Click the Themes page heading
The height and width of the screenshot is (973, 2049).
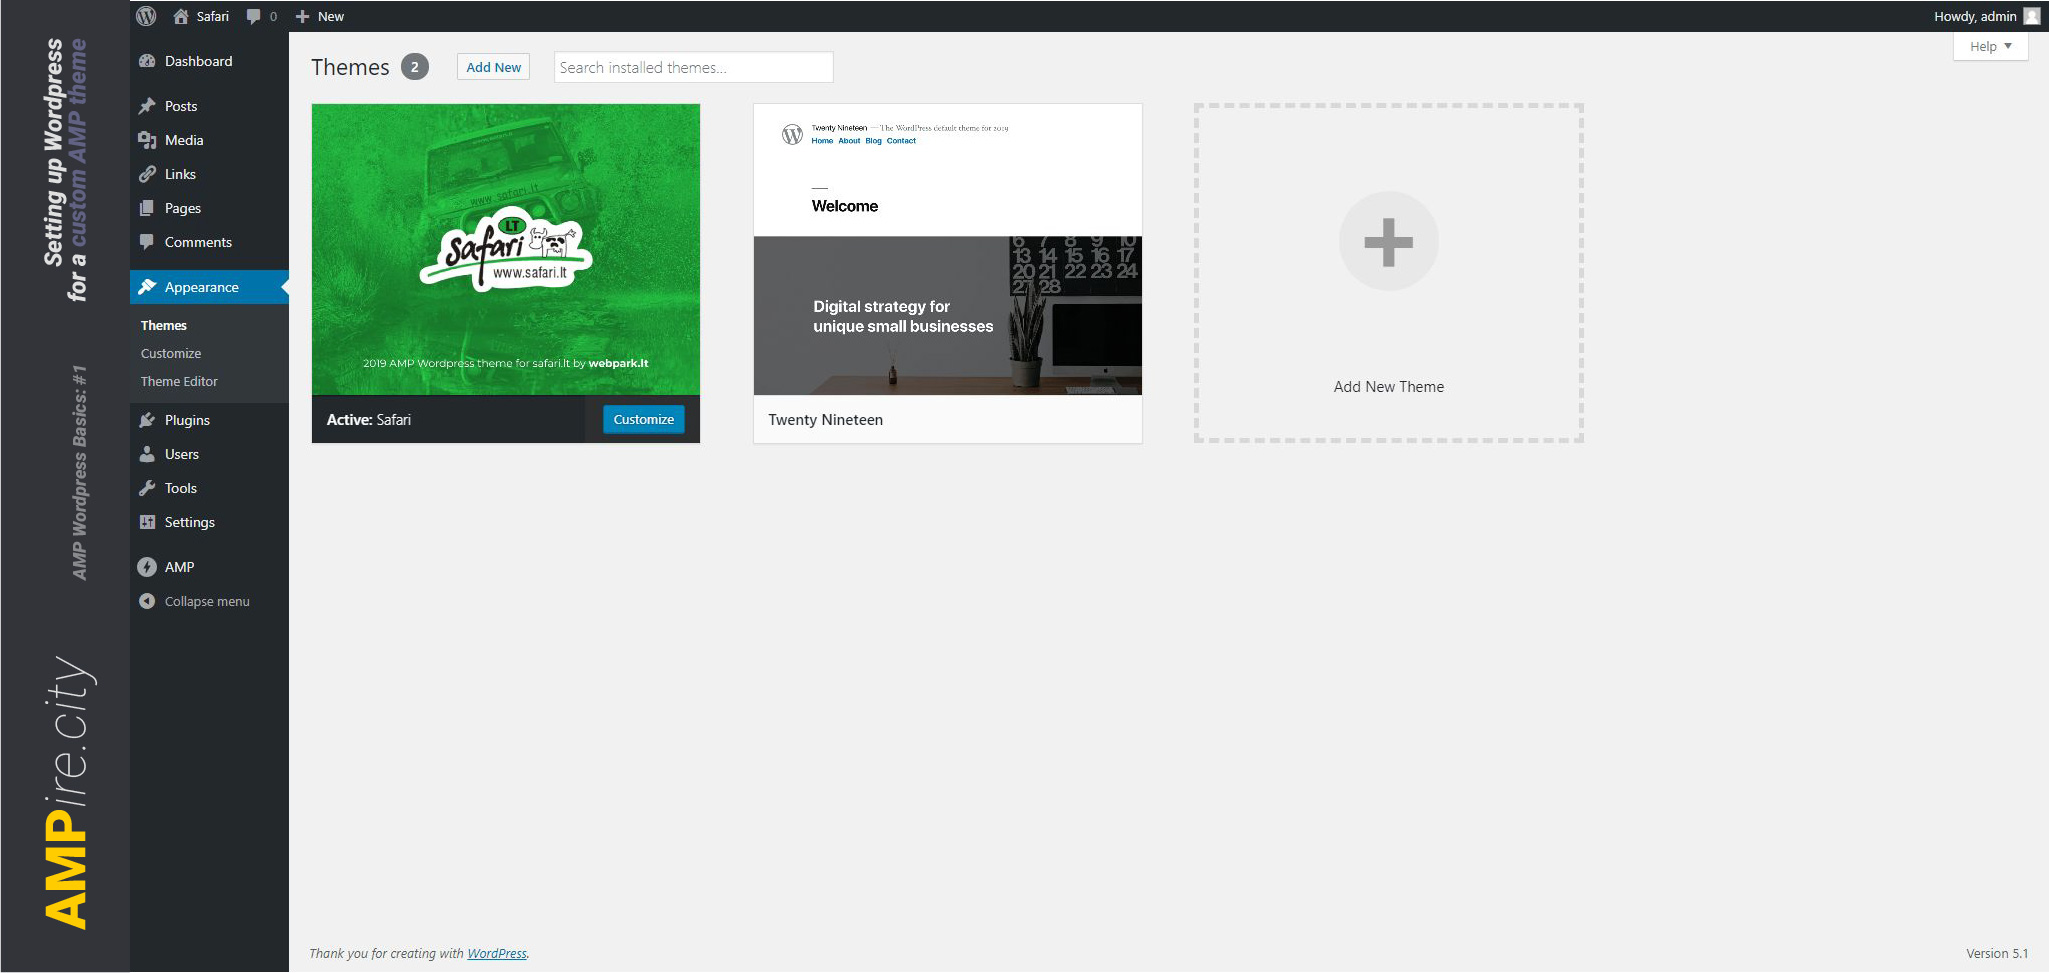[x=350, y=67]
